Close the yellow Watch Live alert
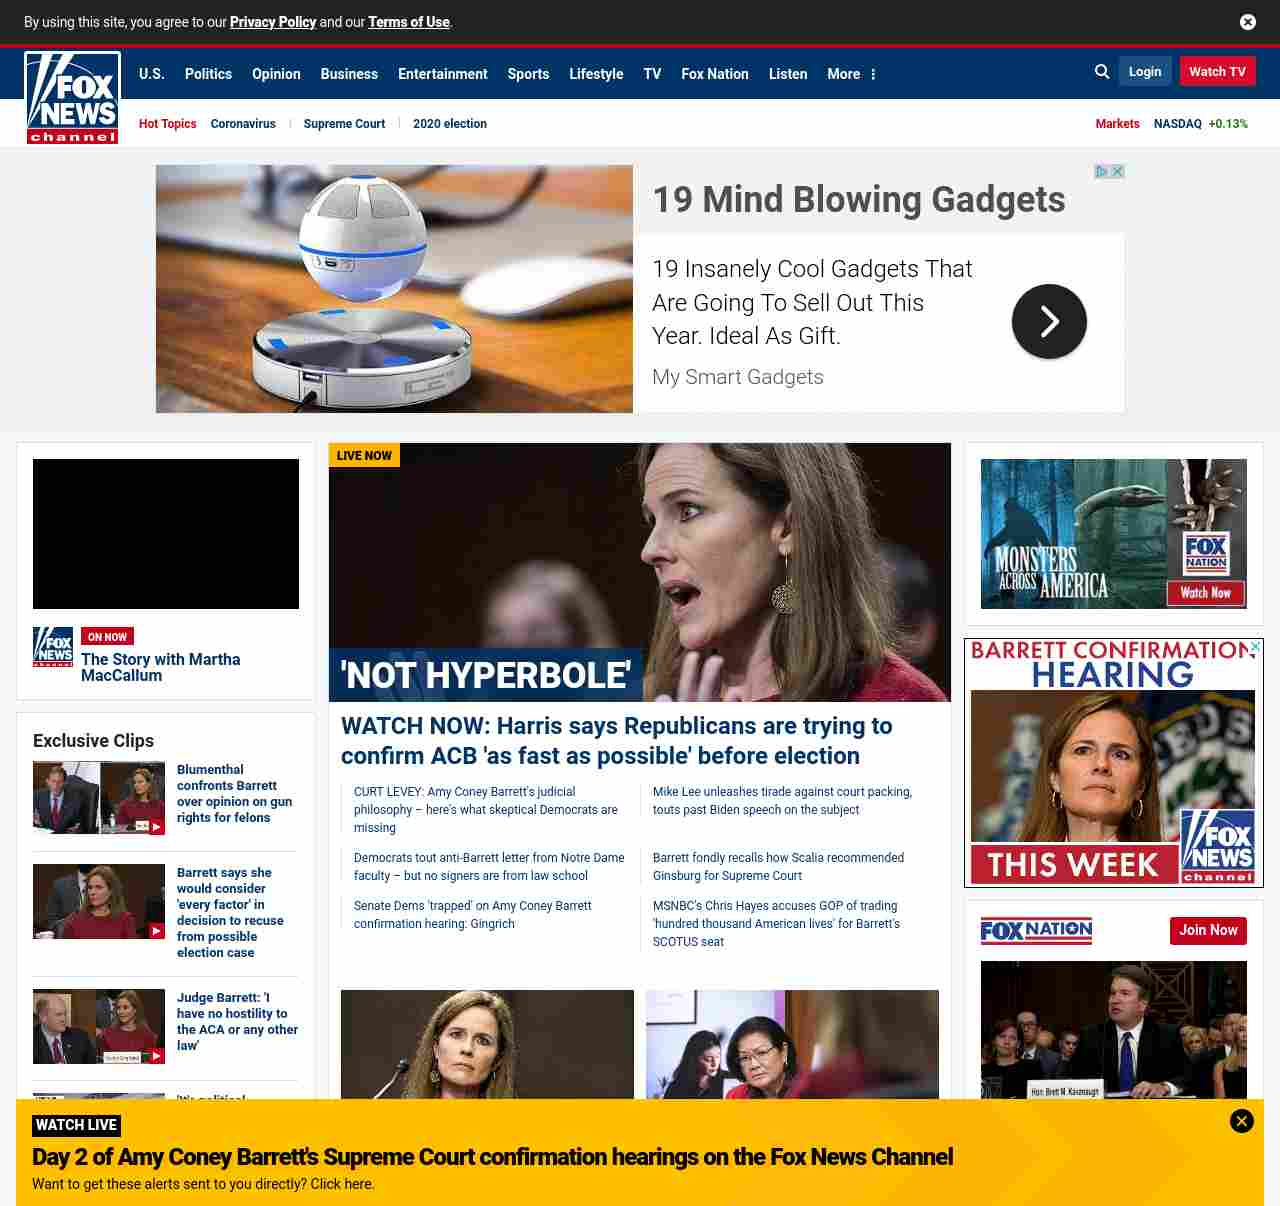Viewport: 1280px width, 1206px height. click(1241, 1121)
